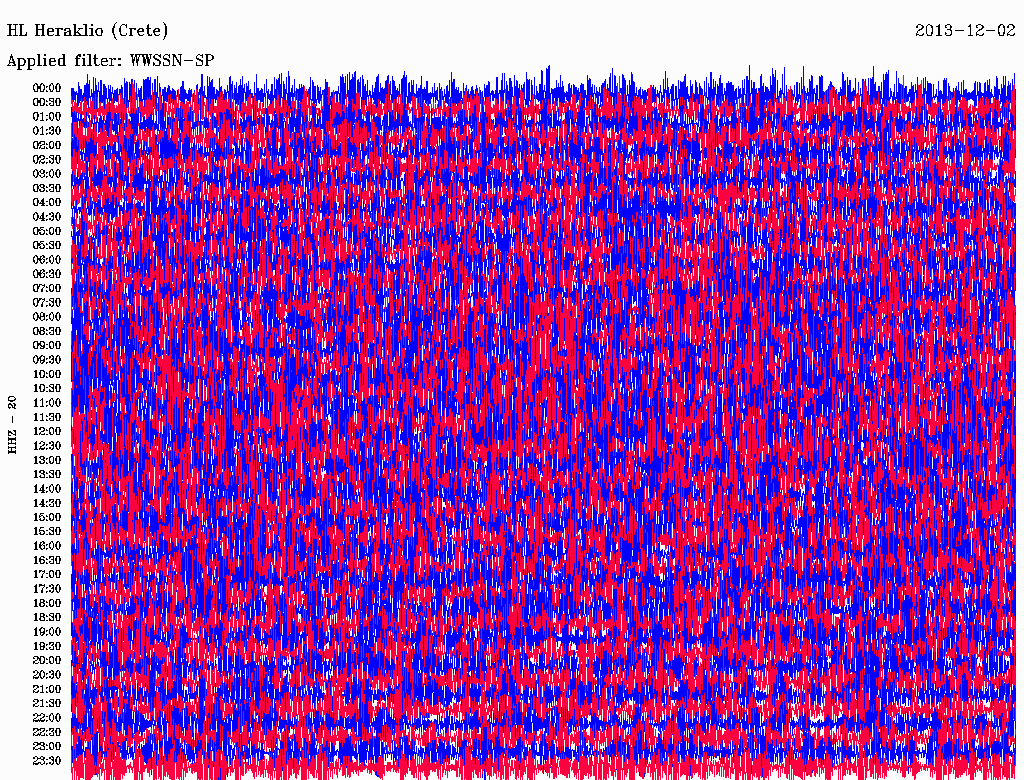Select the 17:30 time label
The height and width of the screenshot is (780, 1024).
47,589
